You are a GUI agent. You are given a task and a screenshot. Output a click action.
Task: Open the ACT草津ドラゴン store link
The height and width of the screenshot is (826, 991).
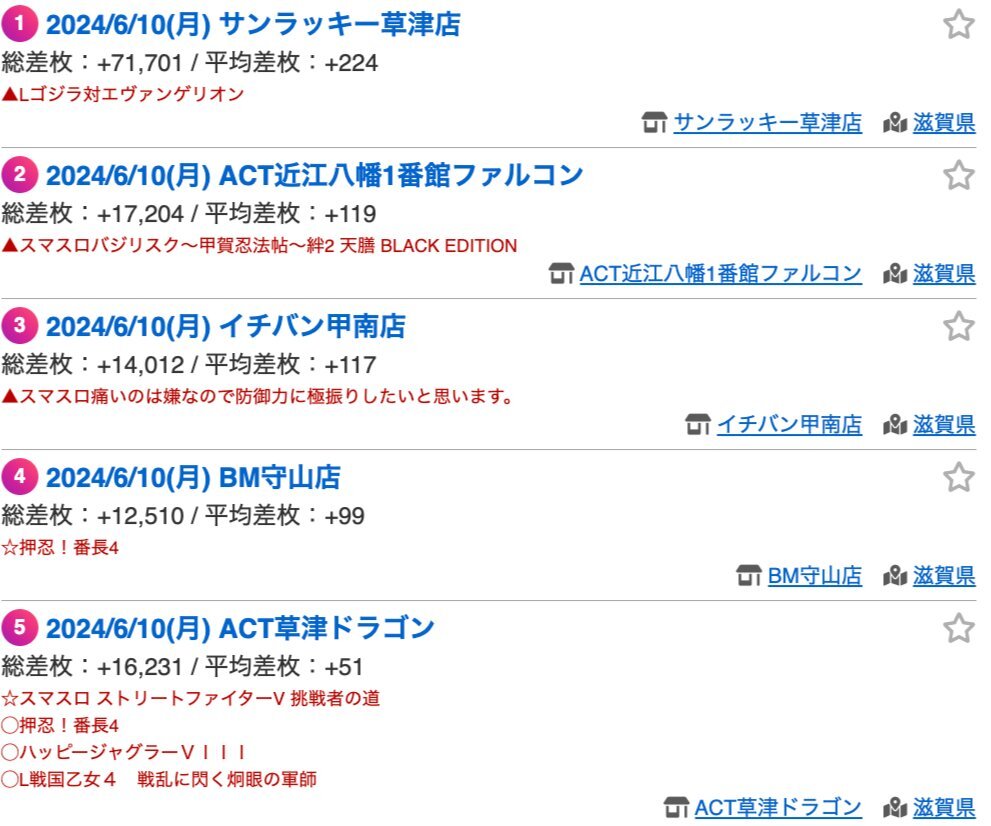coord(778,807)
